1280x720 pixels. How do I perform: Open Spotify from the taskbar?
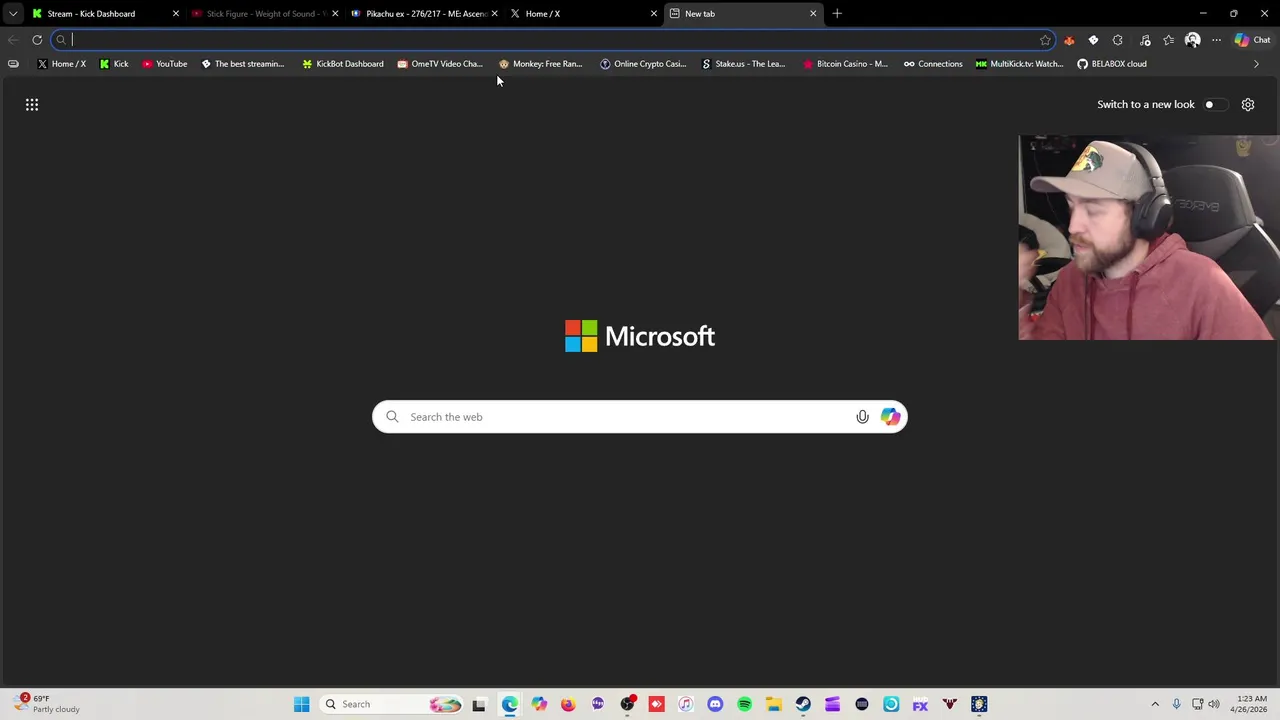tap(744, 704)
